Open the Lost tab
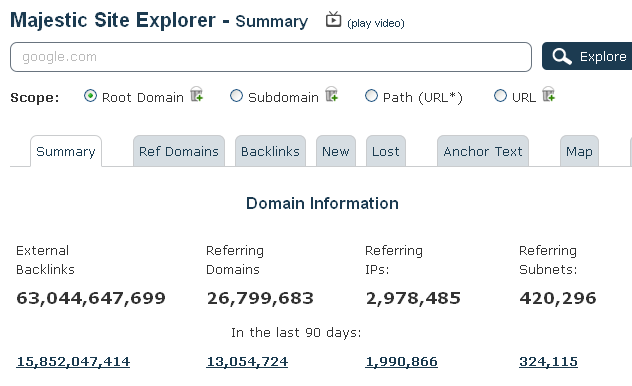This screenshot has height=386, width=632. [386, 151]
